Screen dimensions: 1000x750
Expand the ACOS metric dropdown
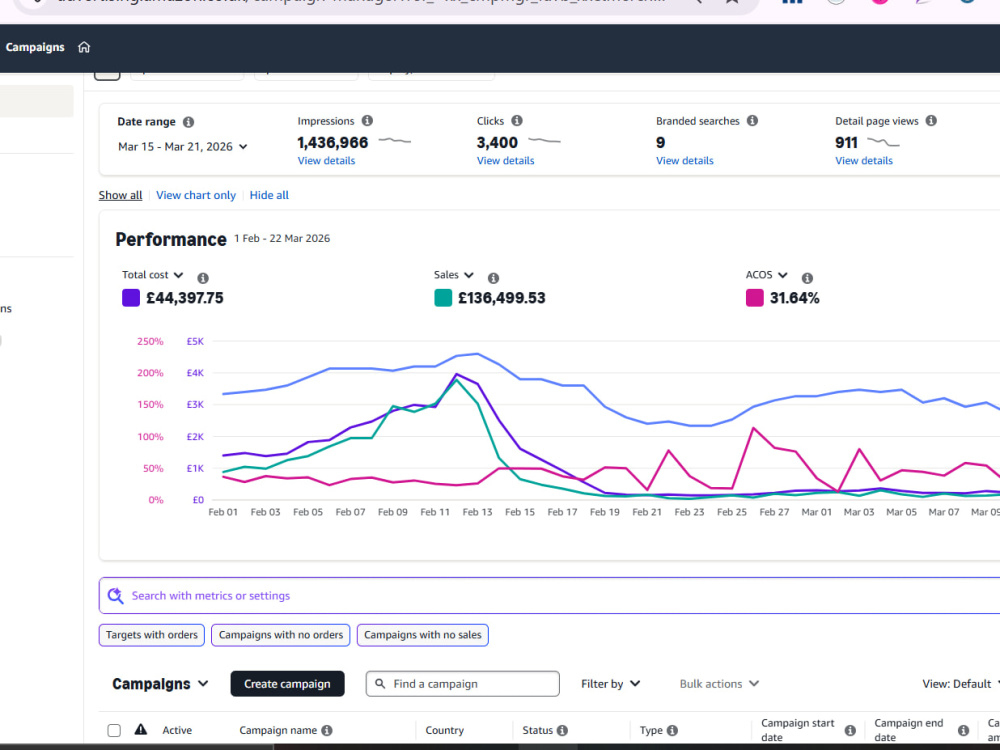[x=767, y=275]
